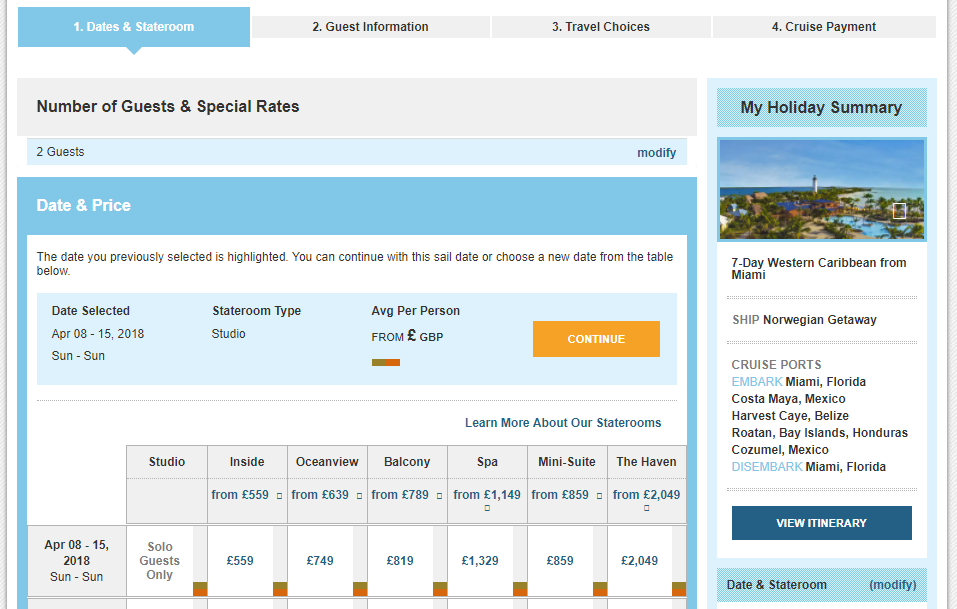
Task: Click info icon next to Mini-Suite from £859
Action: (599, 496)
